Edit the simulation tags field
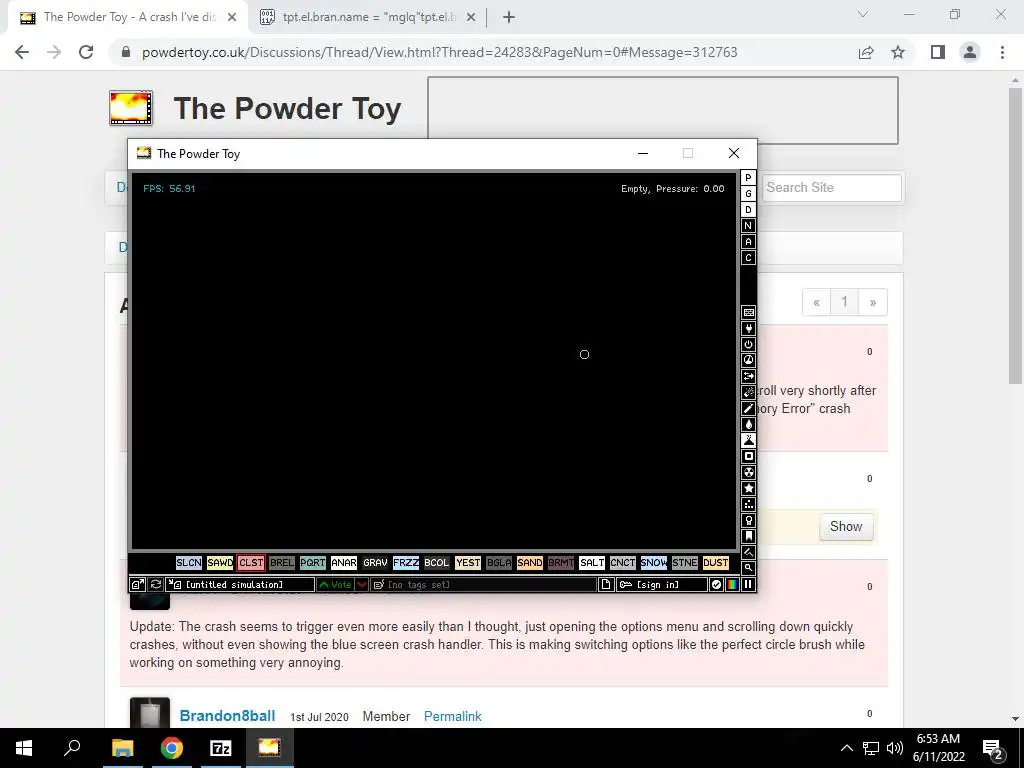The image size is (1024, 768). click(x=484, y=584)
